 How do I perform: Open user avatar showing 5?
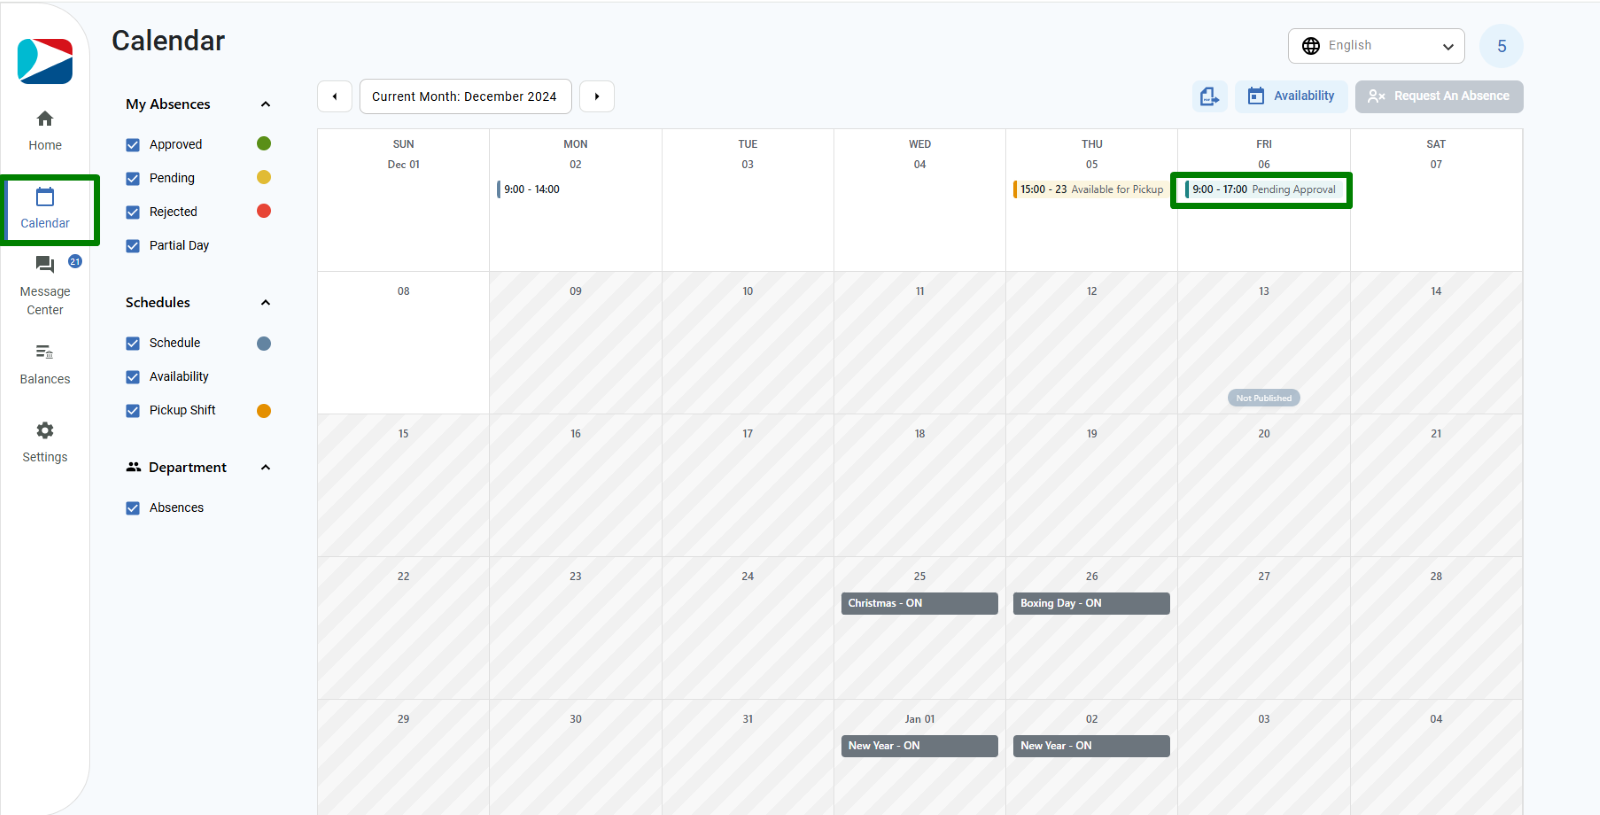click(1501, 46)
